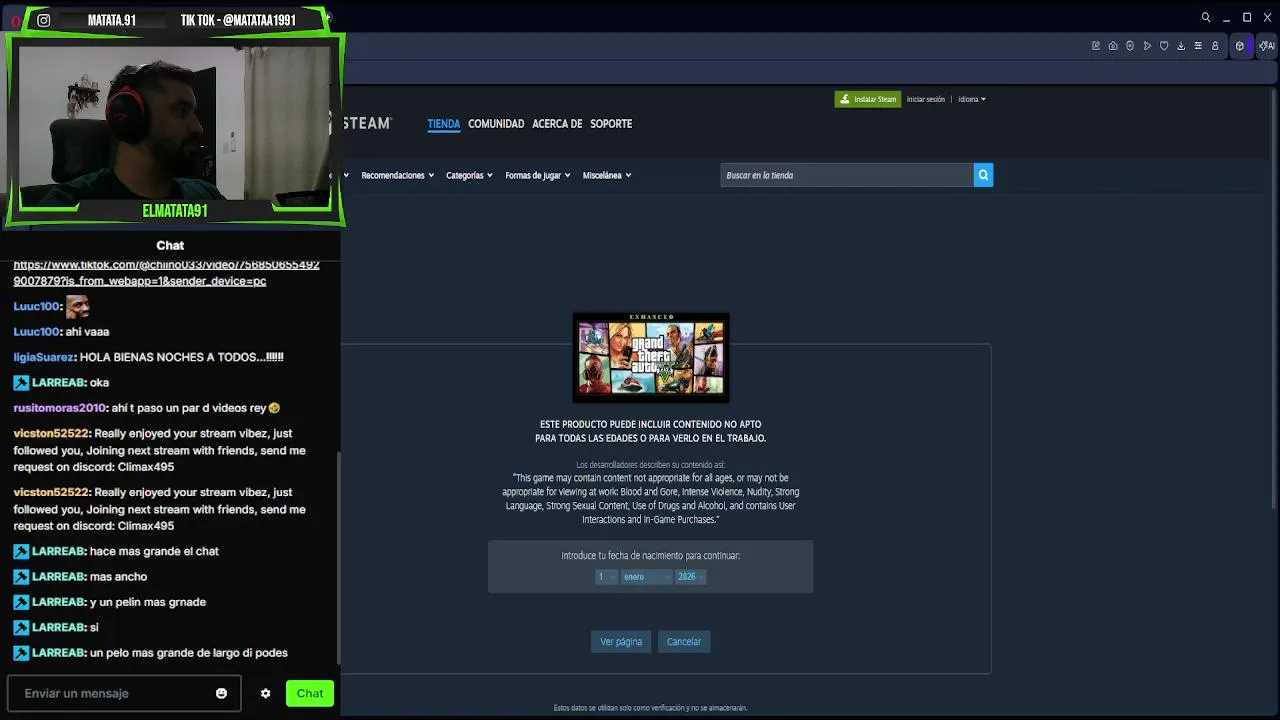1280x720 pixels.
Task: Click the profile person icon in toolbar
Action: point(1215,46)
